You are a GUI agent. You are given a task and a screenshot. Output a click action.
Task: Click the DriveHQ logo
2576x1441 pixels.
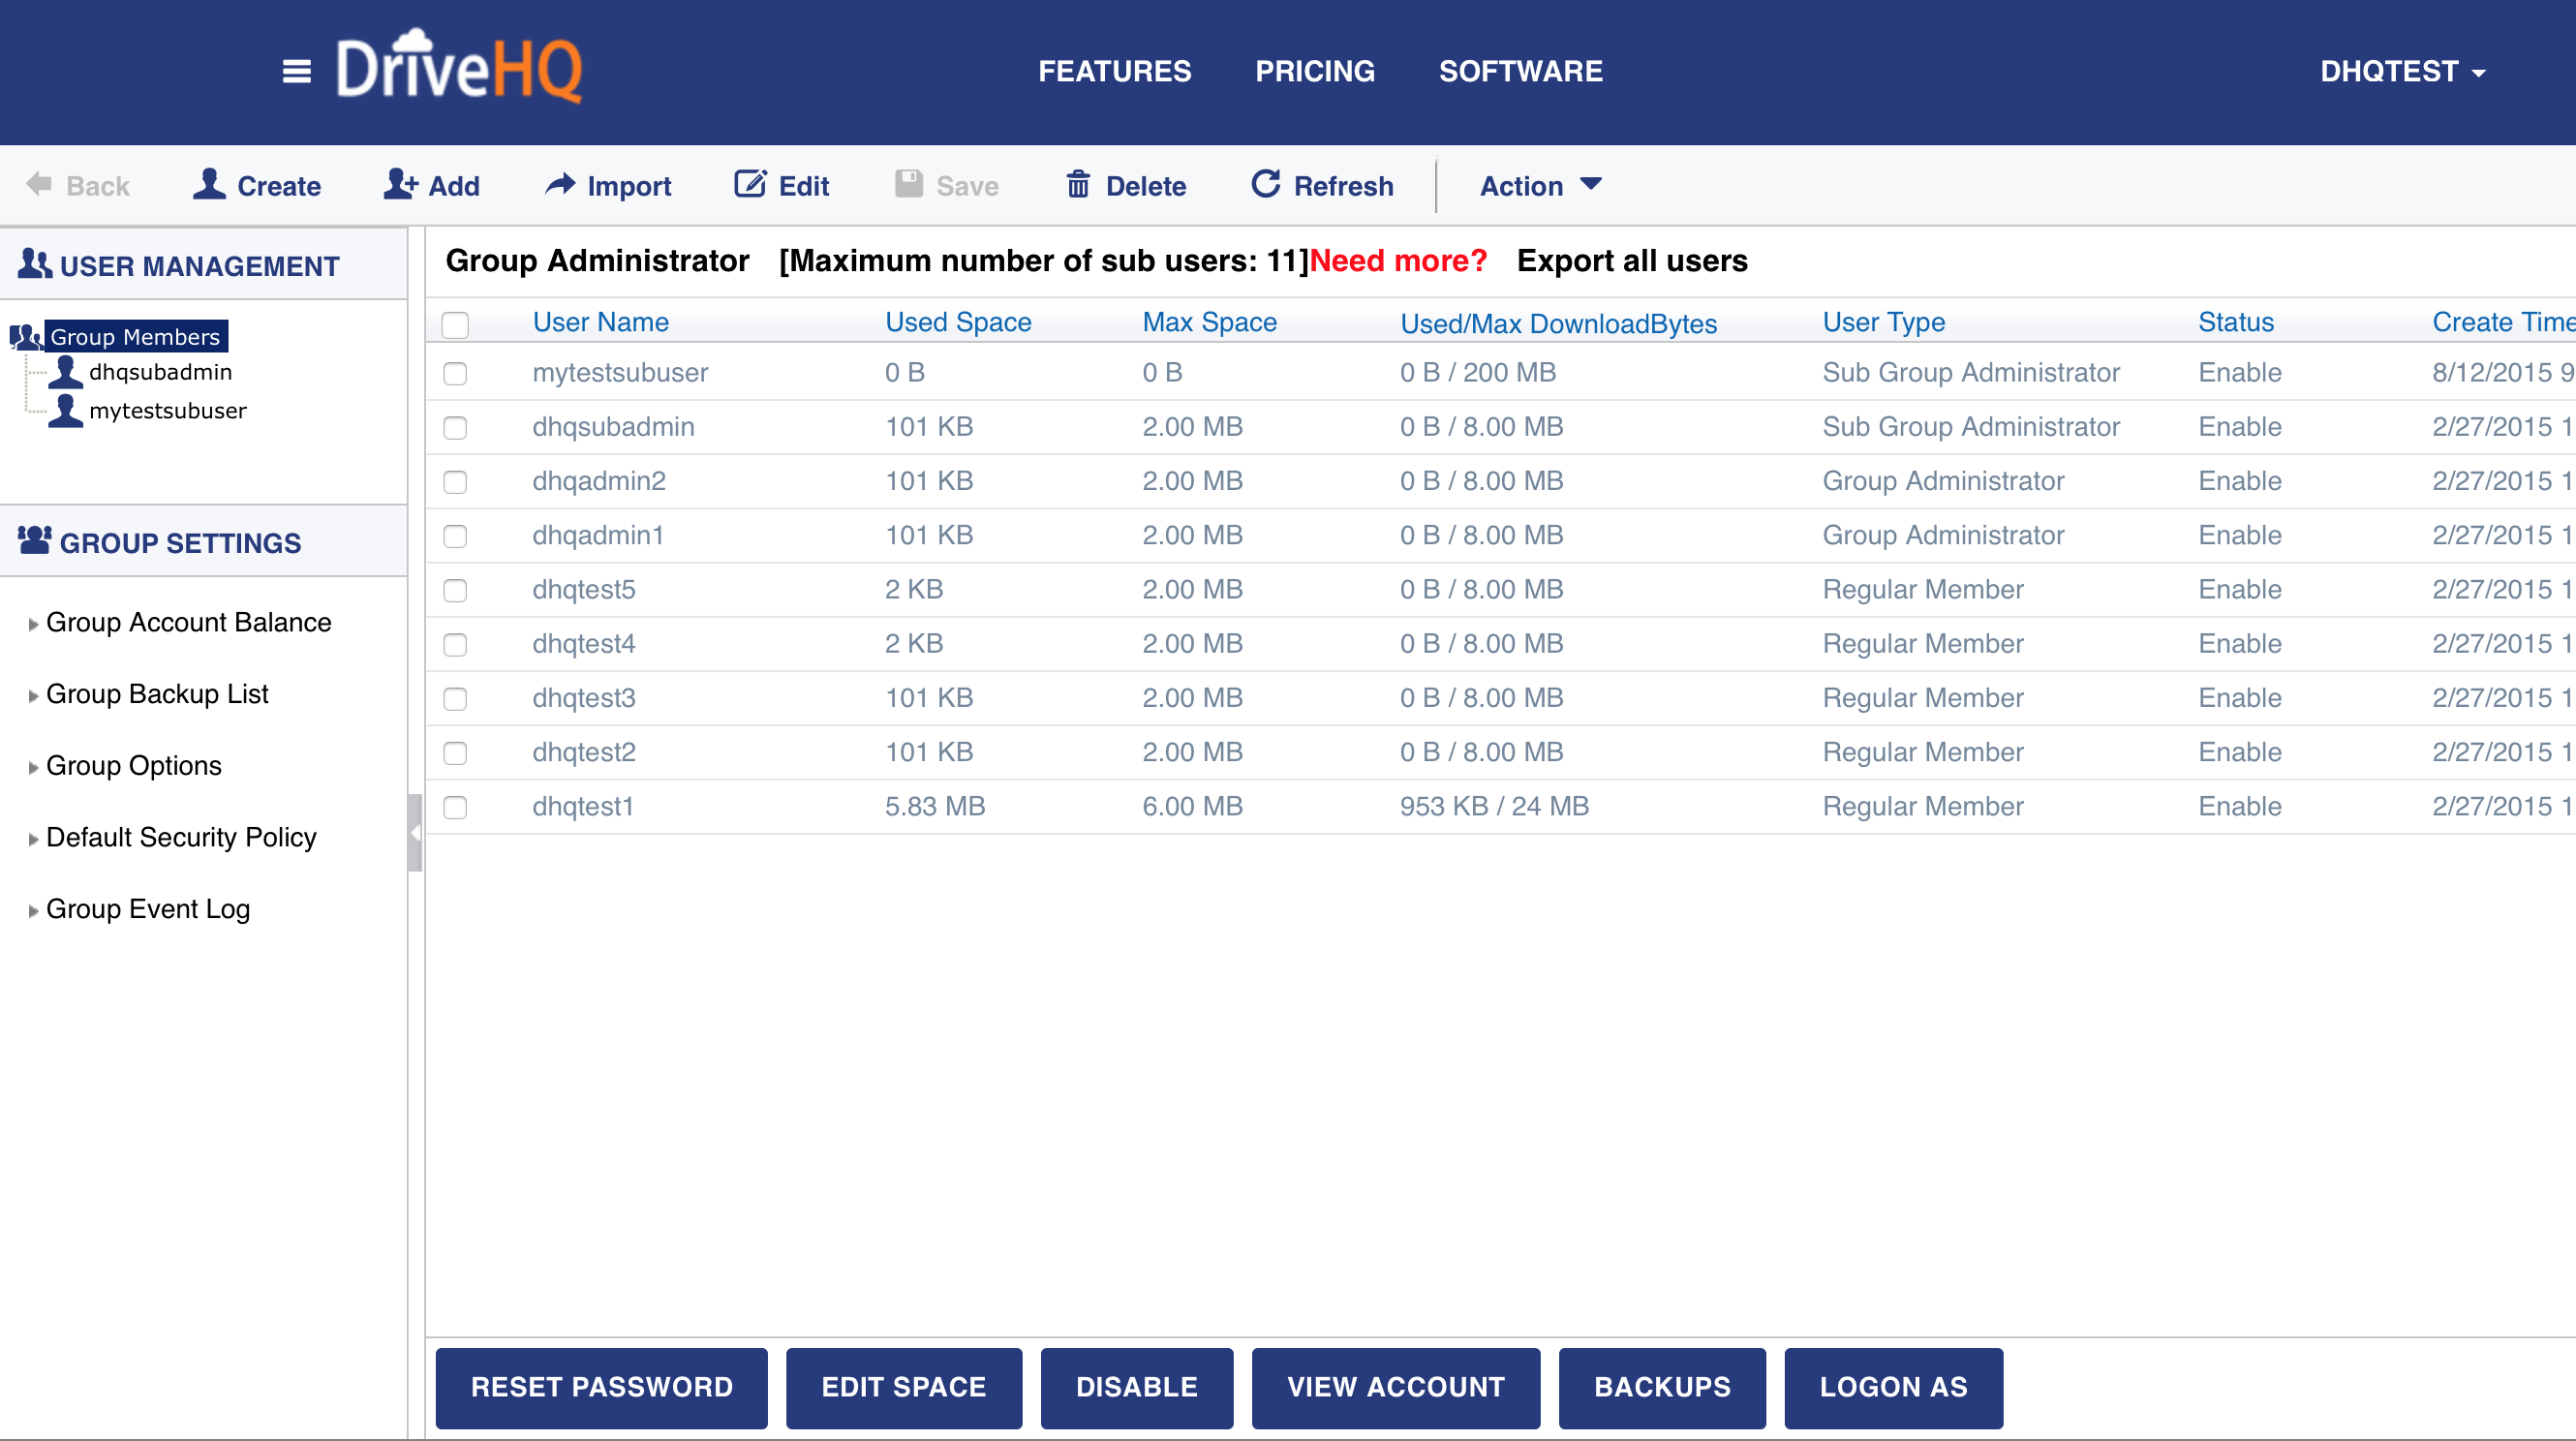[x=460, y=68]
